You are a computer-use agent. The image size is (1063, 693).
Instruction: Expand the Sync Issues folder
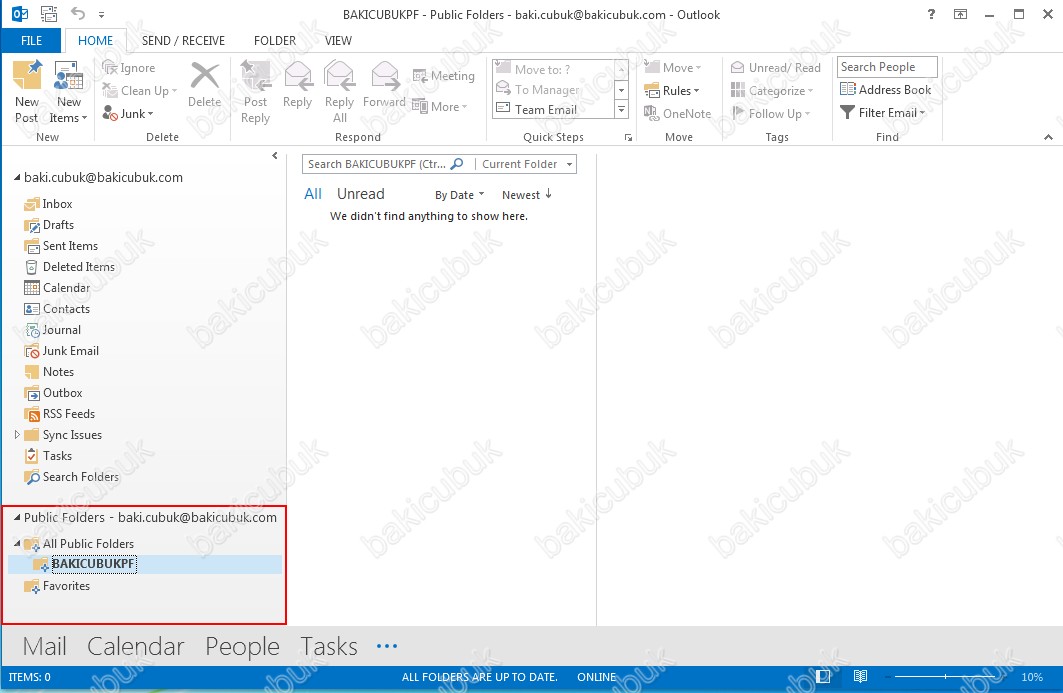(x=17, y=435)
